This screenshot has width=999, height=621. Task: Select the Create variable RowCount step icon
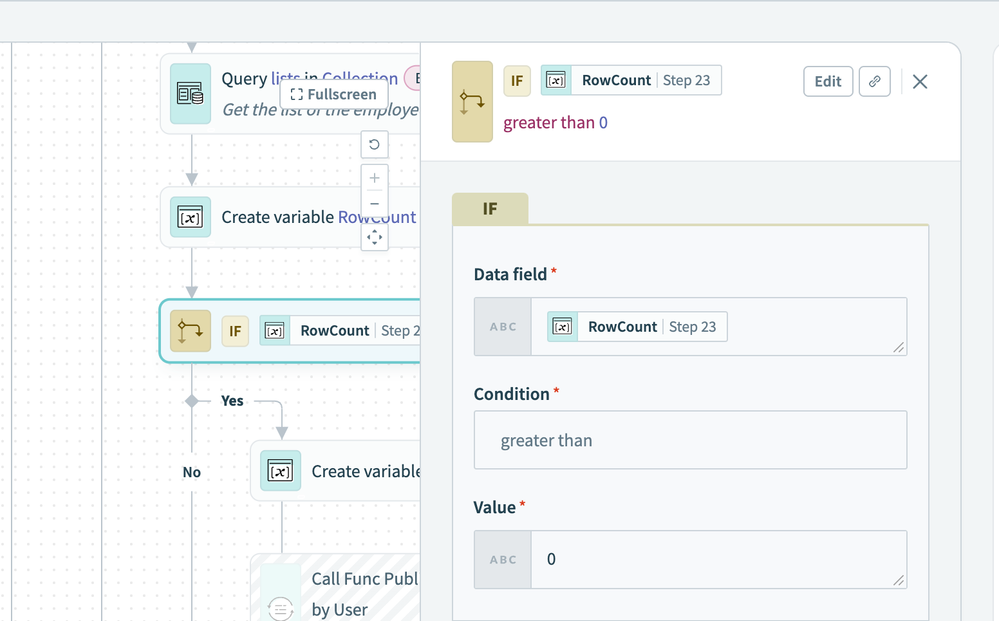pos(190,217)
